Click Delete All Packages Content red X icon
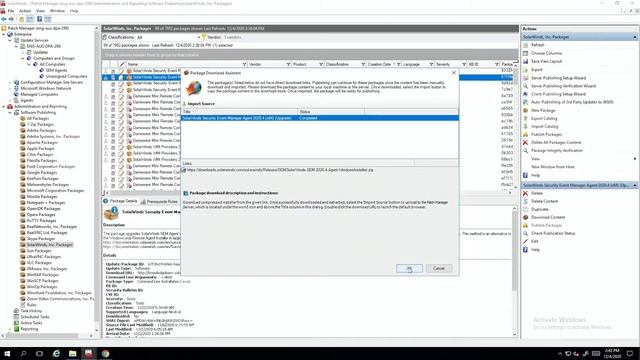640x360 pixels. click(x=526, y=142)
